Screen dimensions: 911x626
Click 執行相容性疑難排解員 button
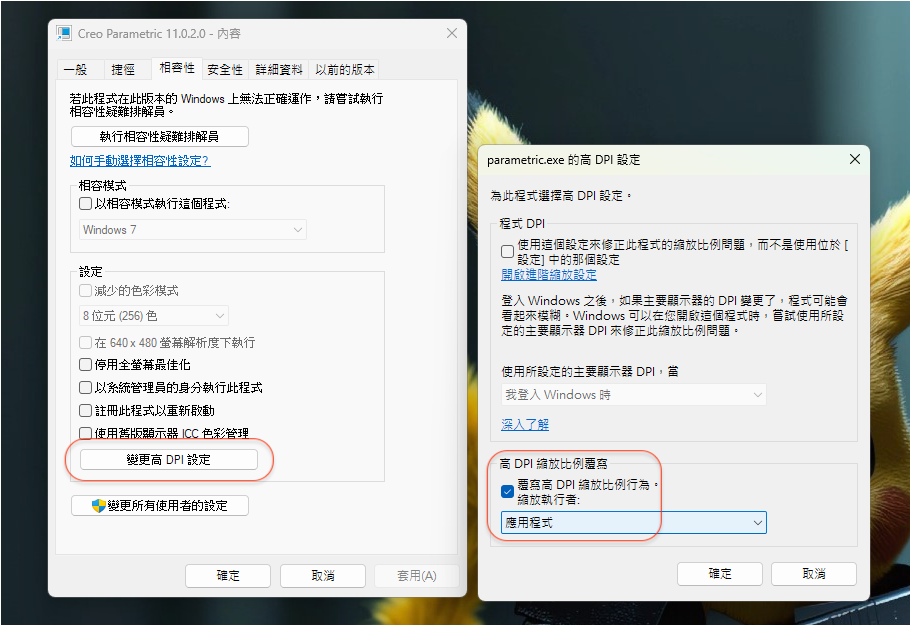click(160, 136)
